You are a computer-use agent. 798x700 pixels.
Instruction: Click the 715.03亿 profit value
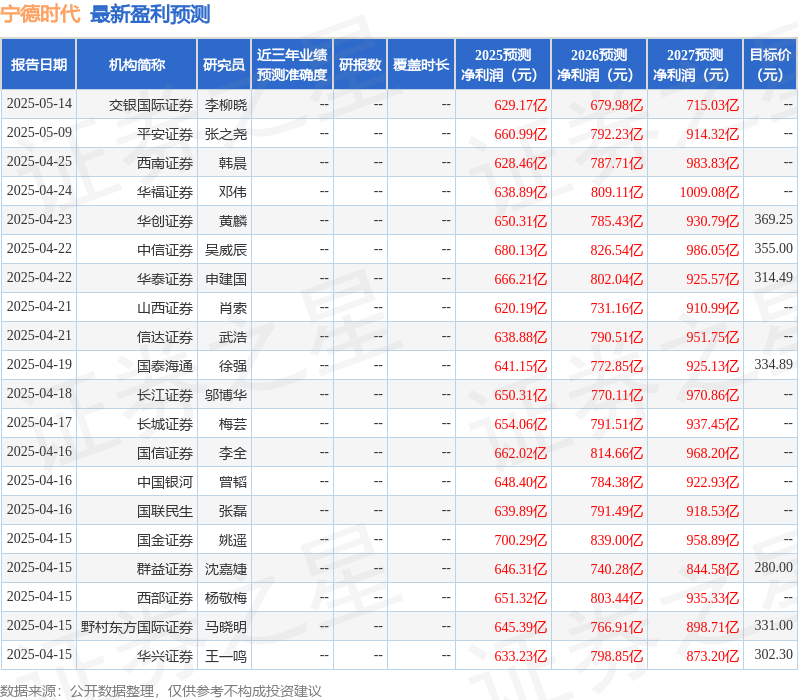click(x=712, y=105)
